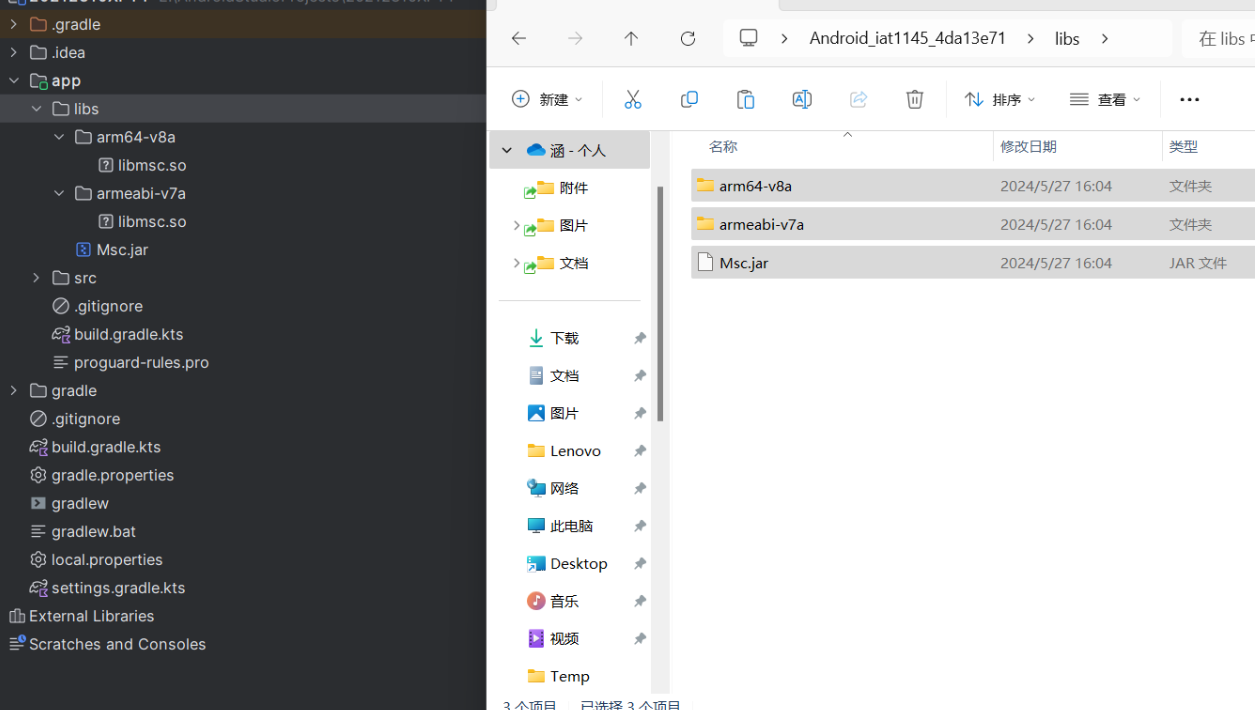The image size is (1256, 710).
Task: Select External Libraries in project tree
Action: click(91, 616)
